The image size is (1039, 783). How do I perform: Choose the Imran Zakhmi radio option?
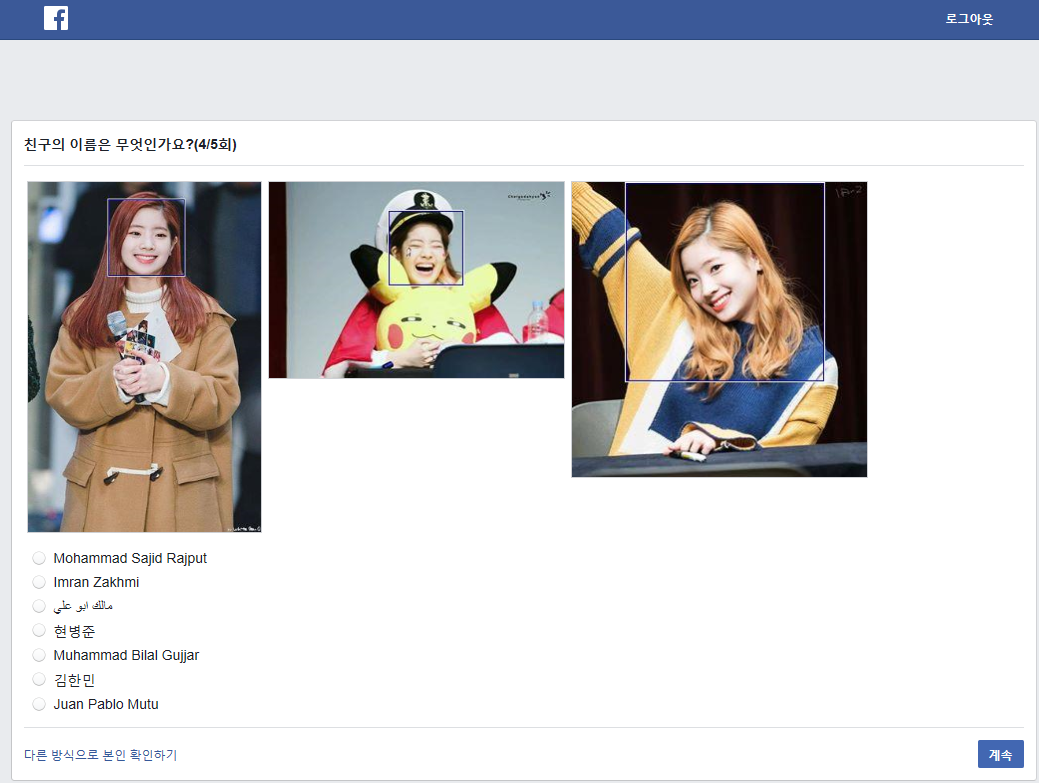pos(39,582)
